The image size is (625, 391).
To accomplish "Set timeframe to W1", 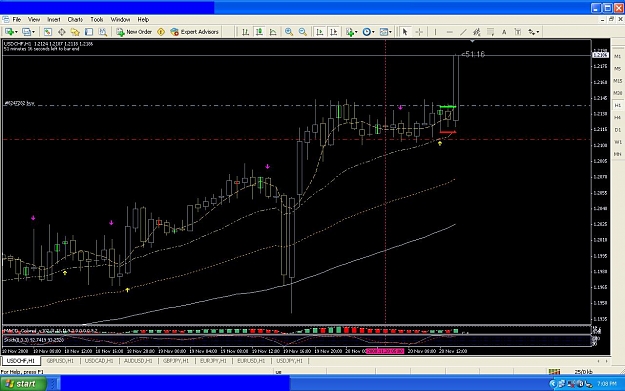I will click(617, 142).
